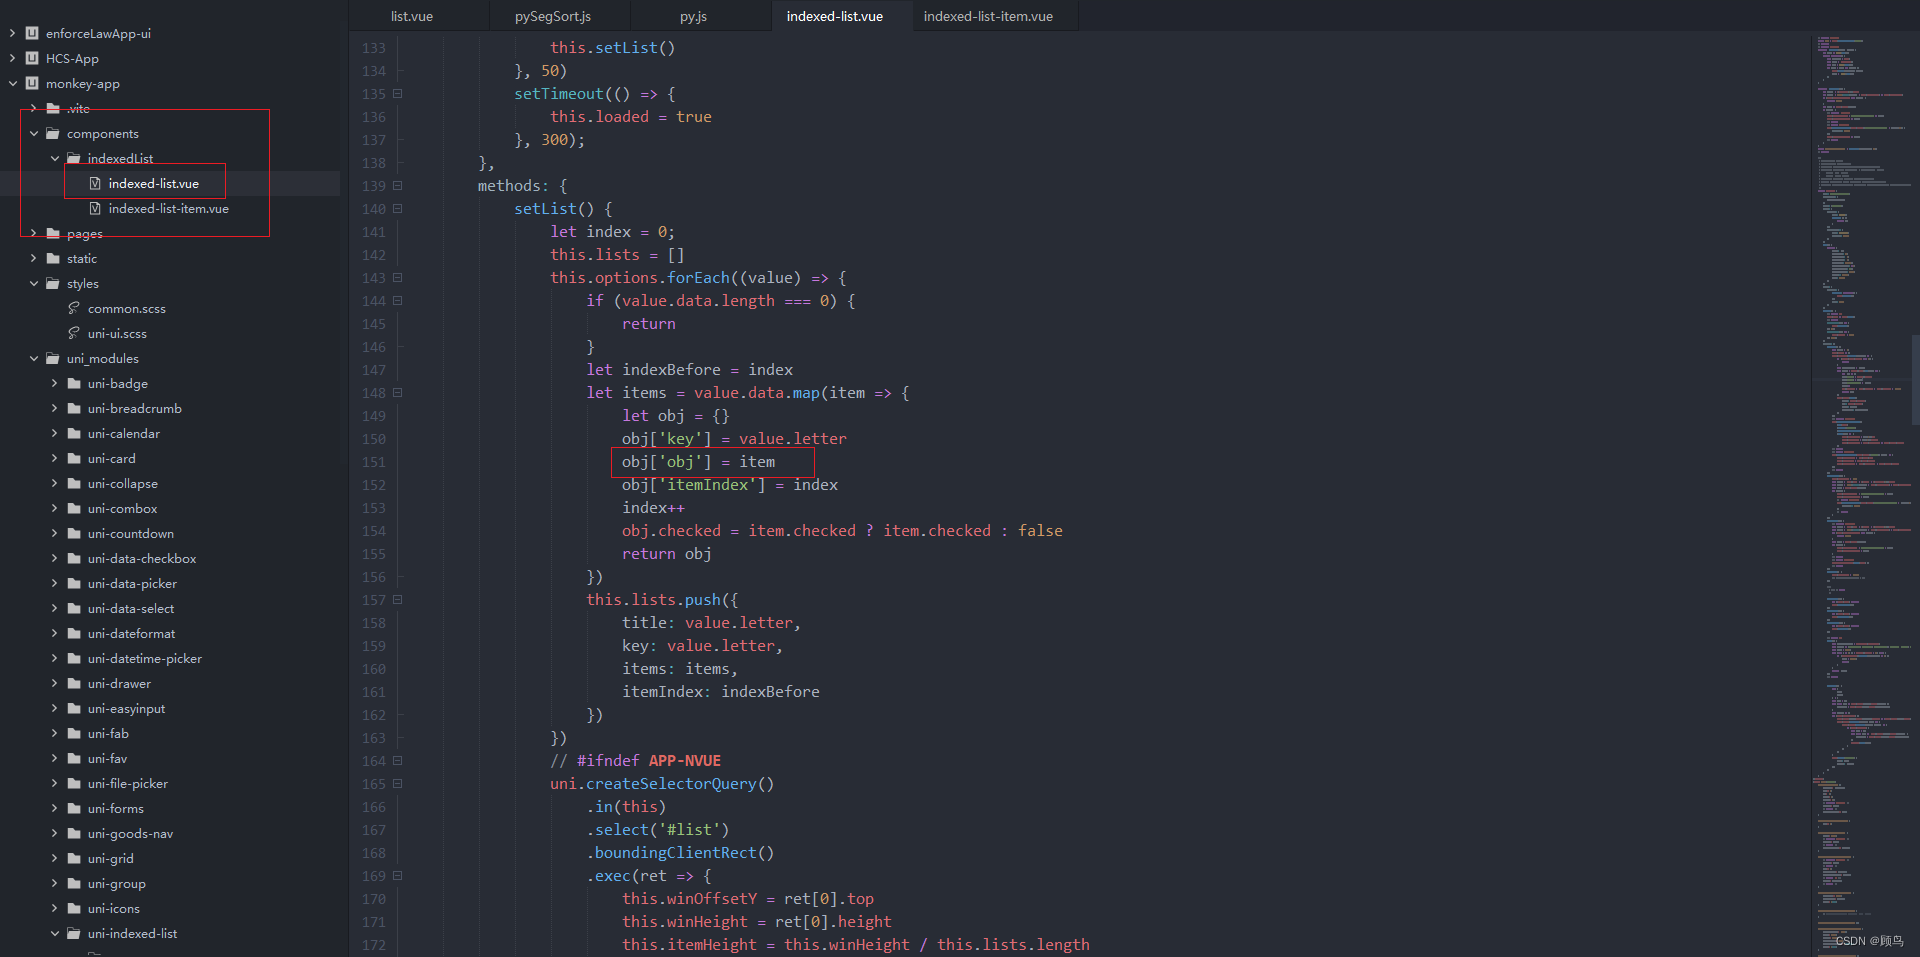
Task: Click the indexed-list-item.vue file icon
Action: [95, 208]
